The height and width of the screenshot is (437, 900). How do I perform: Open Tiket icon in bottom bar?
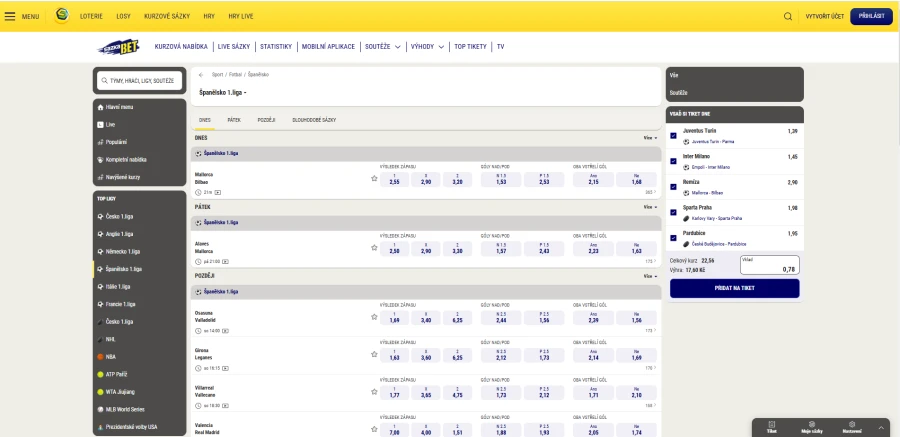pos(771,427)
